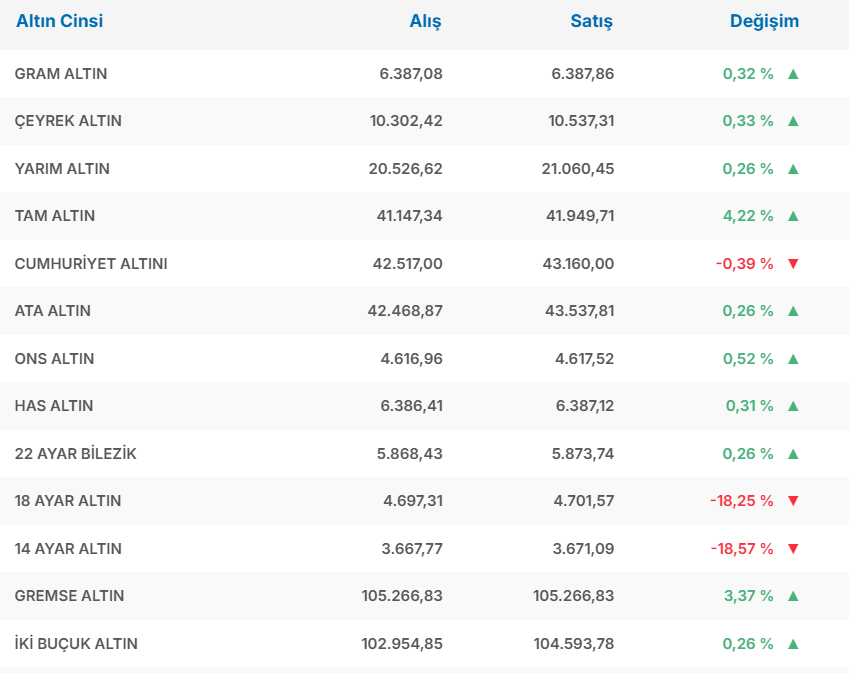
Task: Open the ATA ALTIN details
Action: pyautogui.click(x=53, y=311)
